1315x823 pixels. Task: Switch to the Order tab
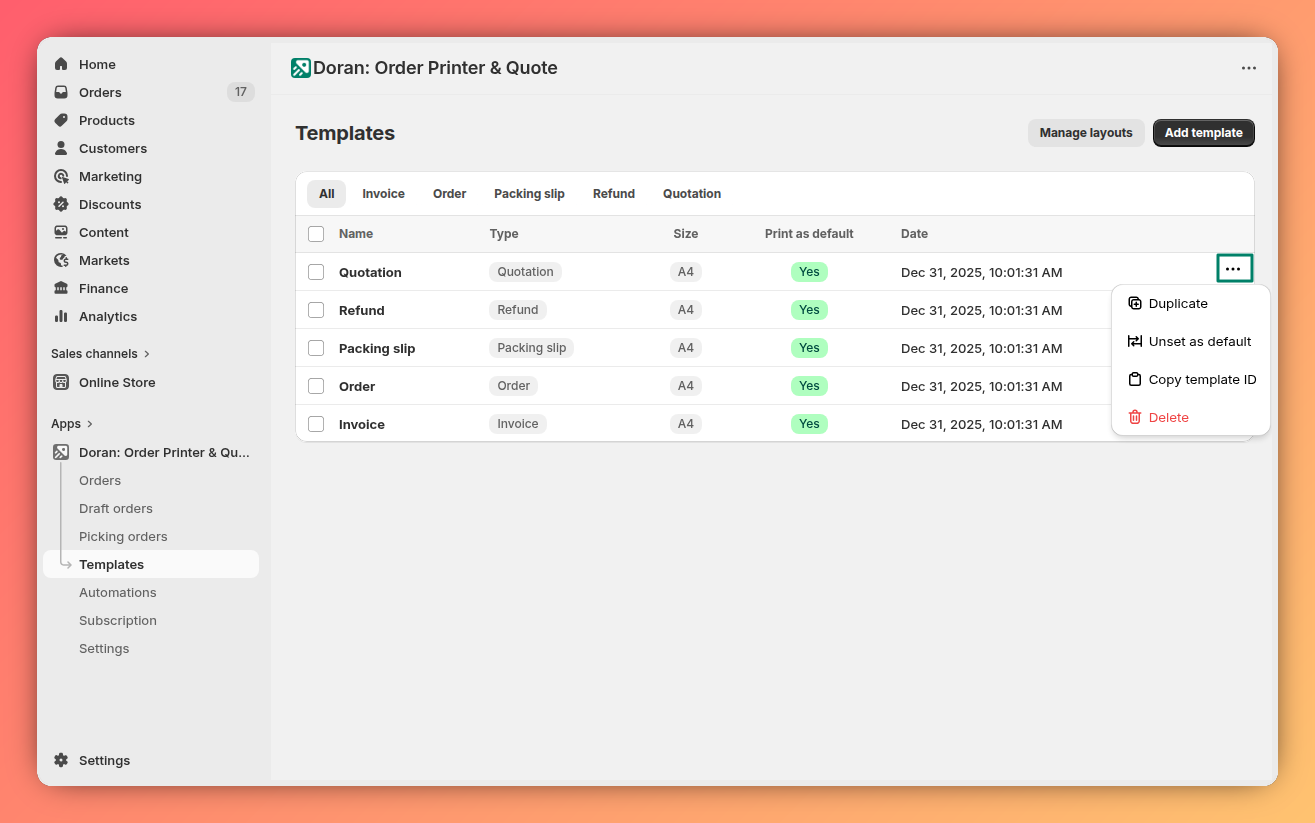click(450, 194)
